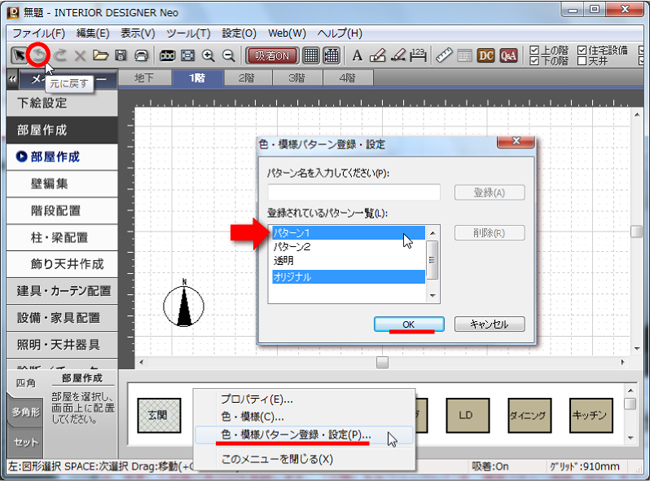Click the zoom out magnifier icon
Screen dimensions: 650x481
tap(228, 55)
